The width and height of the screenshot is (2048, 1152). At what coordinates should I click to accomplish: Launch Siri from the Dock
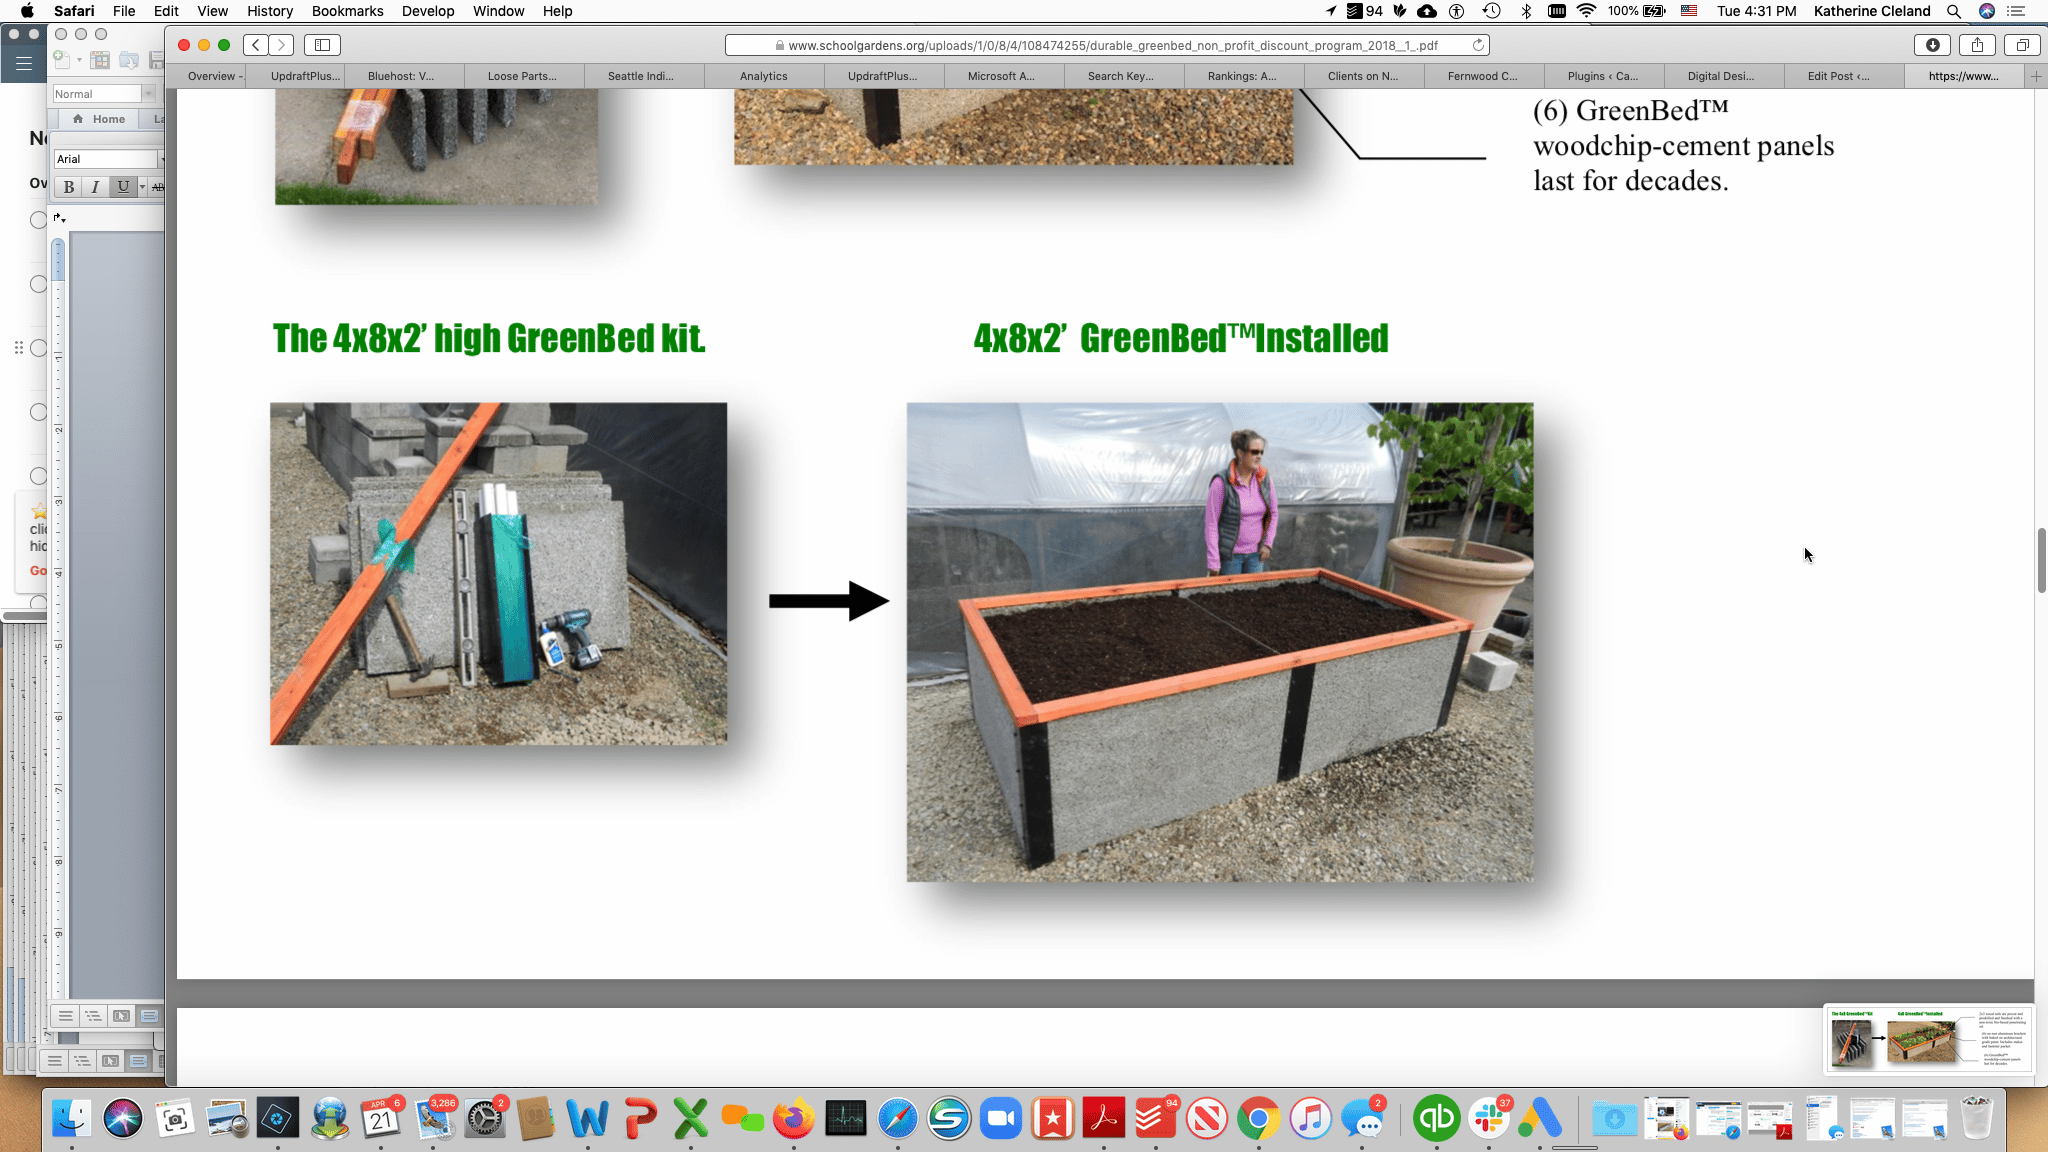[123, 1118]
